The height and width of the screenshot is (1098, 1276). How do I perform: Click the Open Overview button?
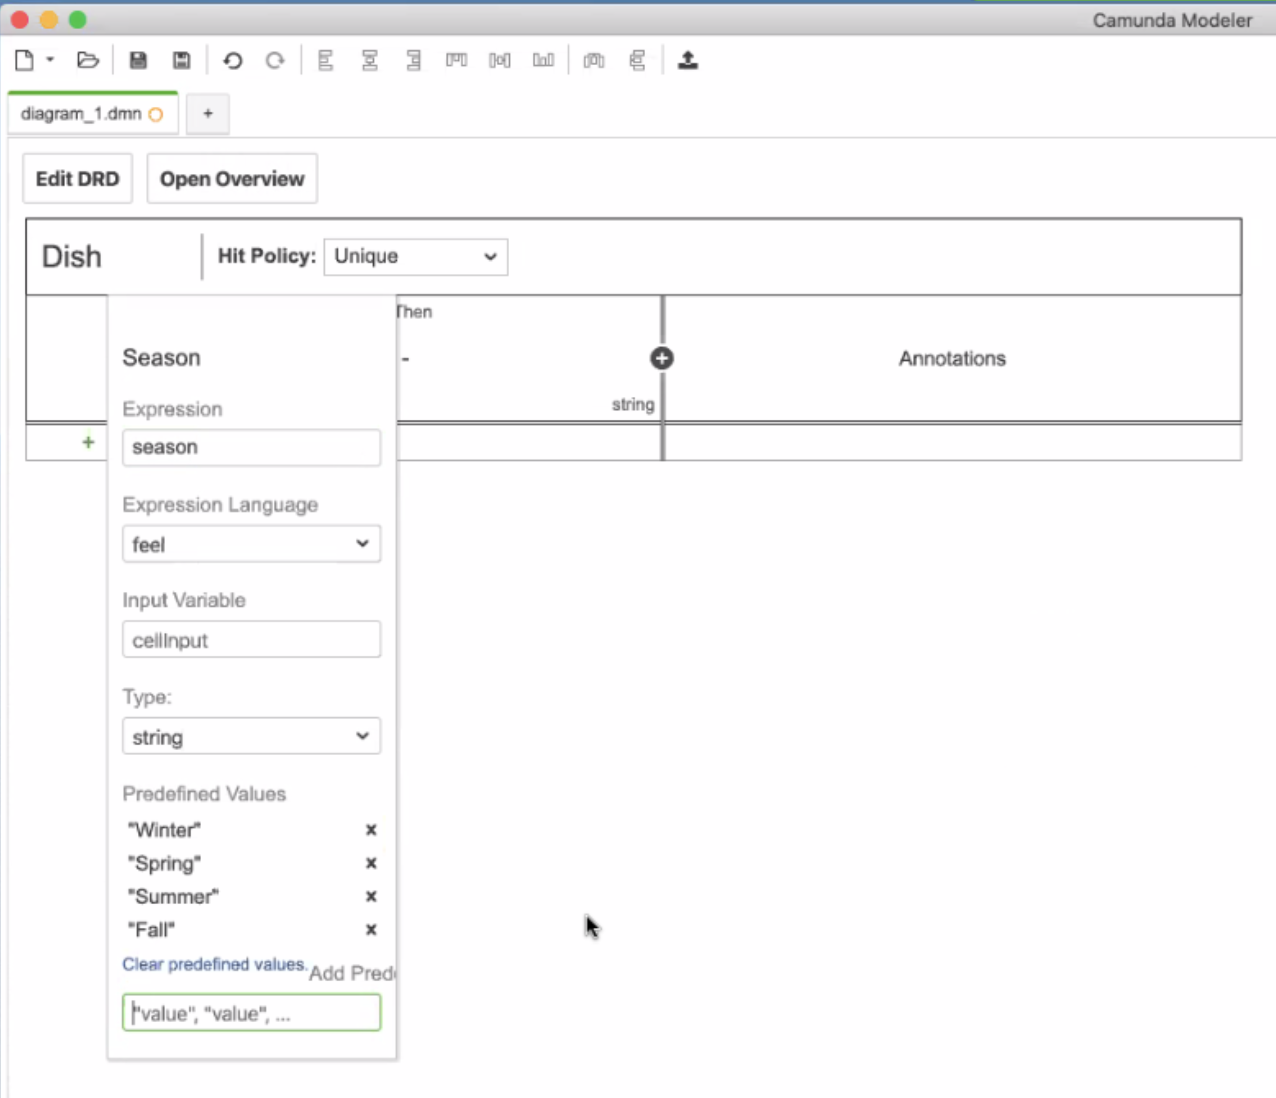pos(231,178)
